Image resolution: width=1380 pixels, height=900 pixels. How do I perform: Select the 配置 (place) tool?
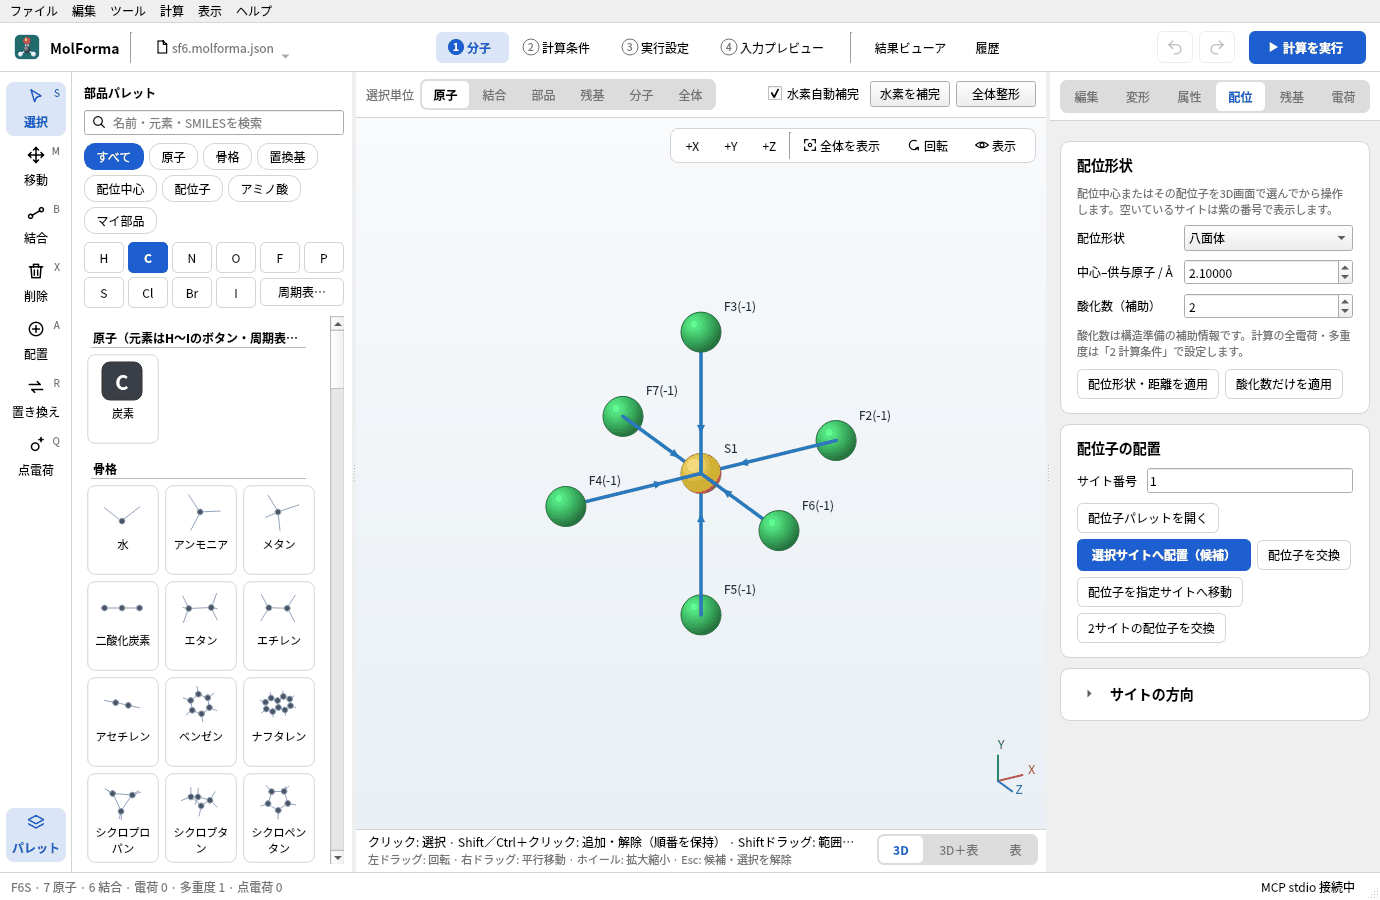pos(36,340)
